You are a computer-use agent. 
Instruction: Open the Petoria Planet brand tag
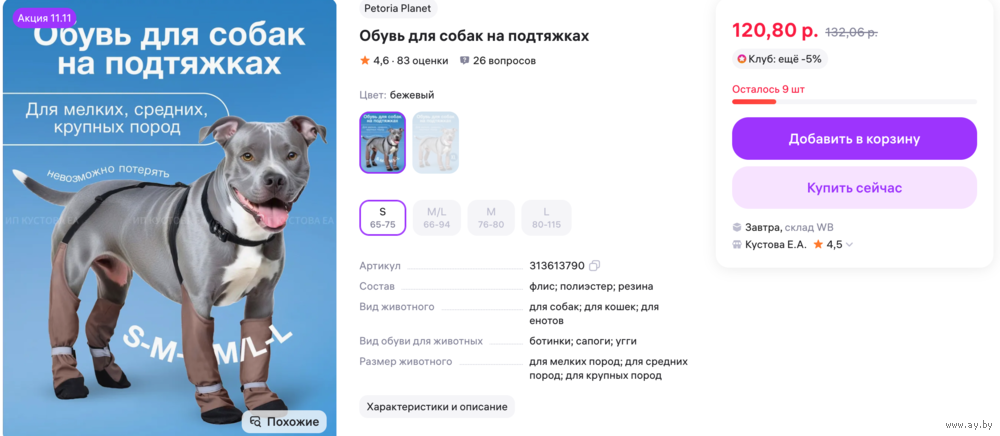coord(398,8)
